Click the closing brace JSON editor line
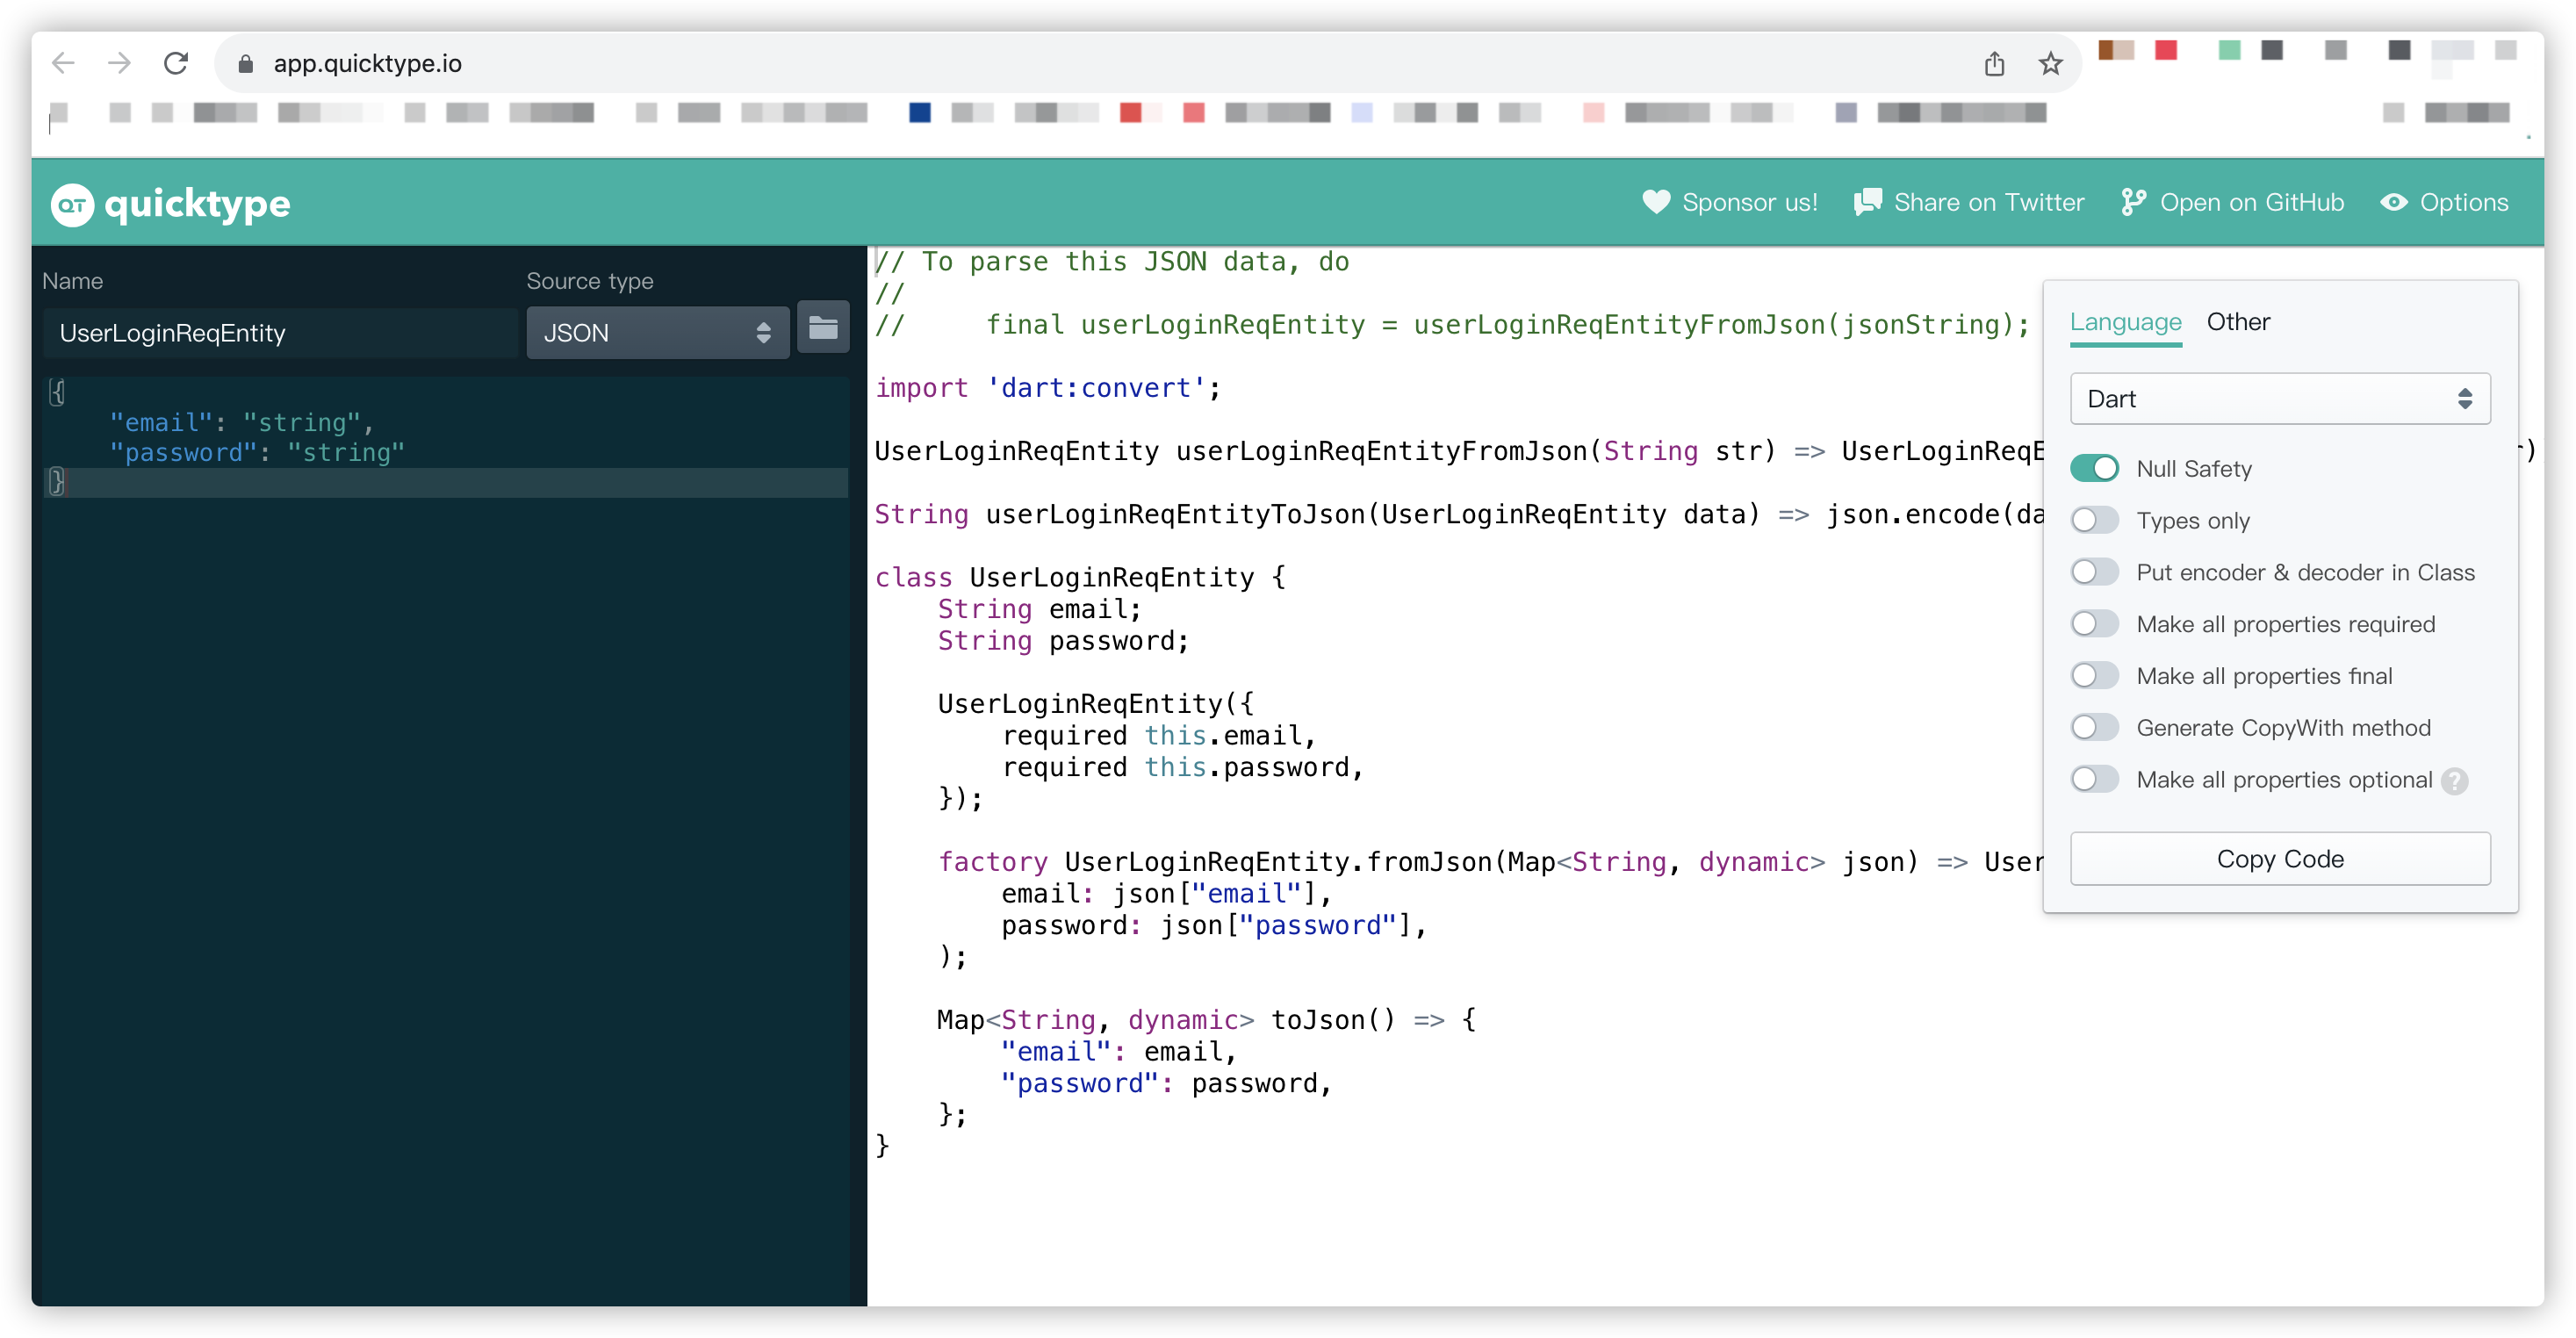This screenshot has width=2576, height=1338. coord(446,482)
